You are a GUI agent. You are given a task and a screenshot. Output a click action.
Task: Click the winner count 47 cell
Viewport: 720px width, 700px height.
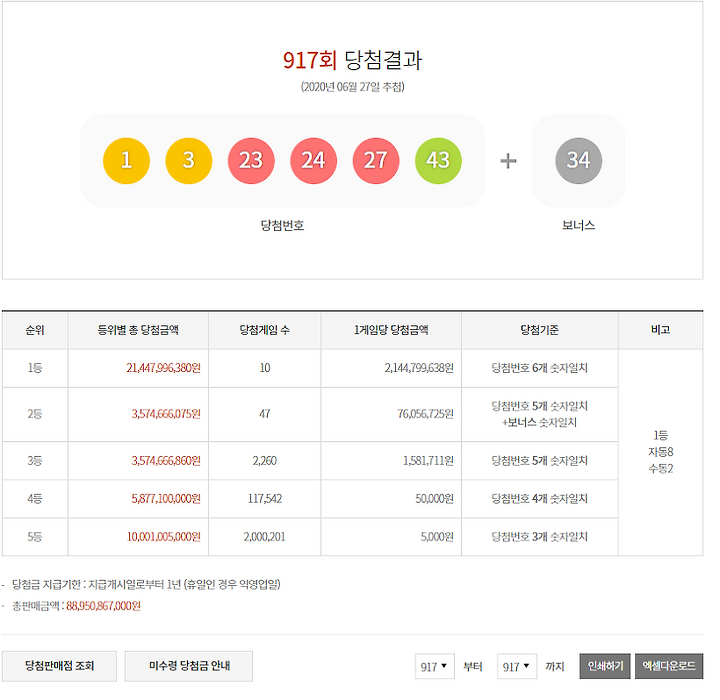pyautogui.click(x=265, y=414)
